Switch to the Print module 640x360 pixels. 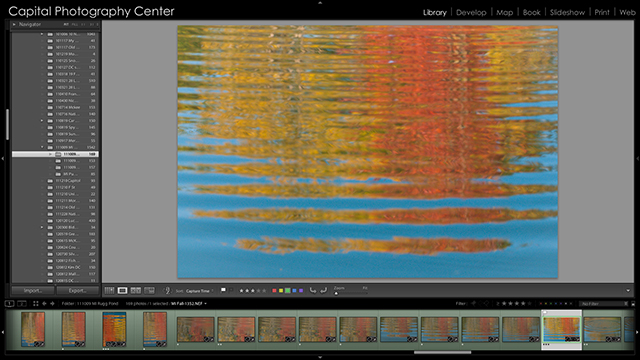[x=602, y=12]
